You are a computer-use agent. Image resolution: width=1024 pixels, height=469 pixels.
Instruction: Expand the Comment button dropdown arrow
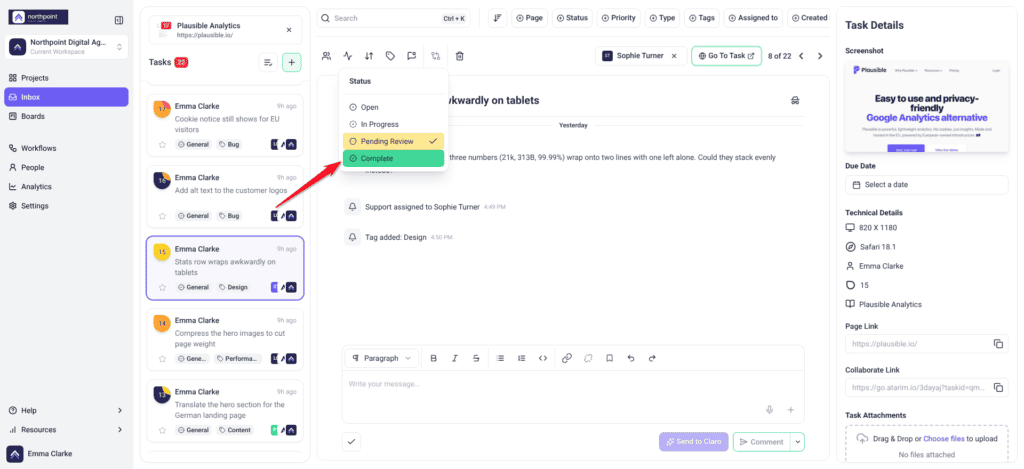797,442
